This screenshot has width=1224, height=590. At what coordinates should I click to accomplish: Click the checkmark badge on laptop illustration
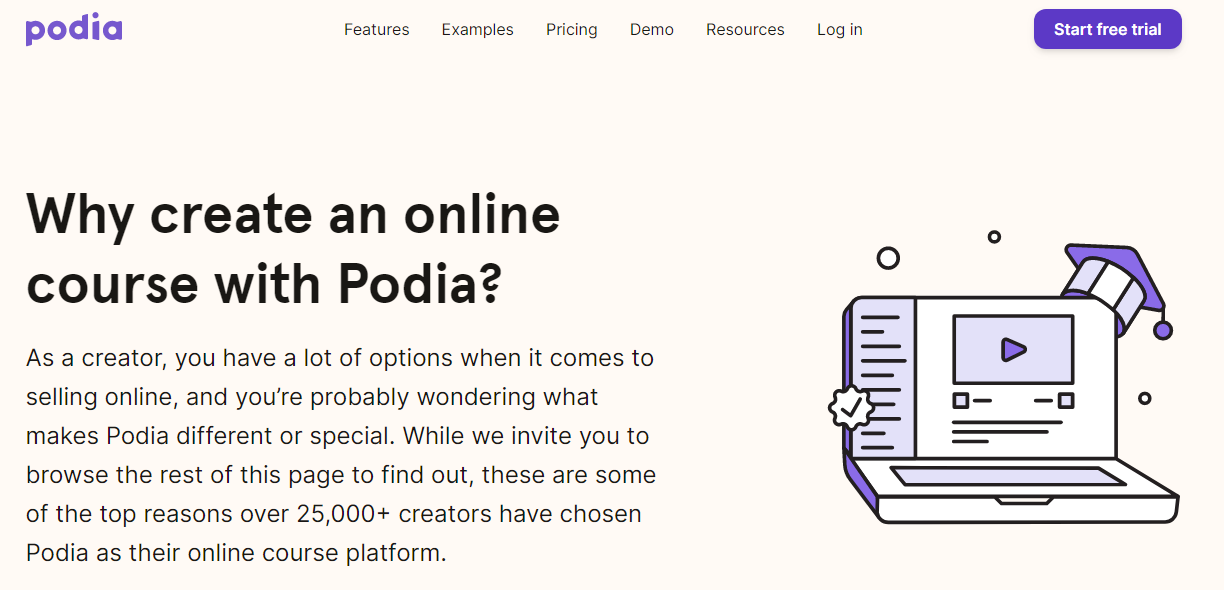851,407
